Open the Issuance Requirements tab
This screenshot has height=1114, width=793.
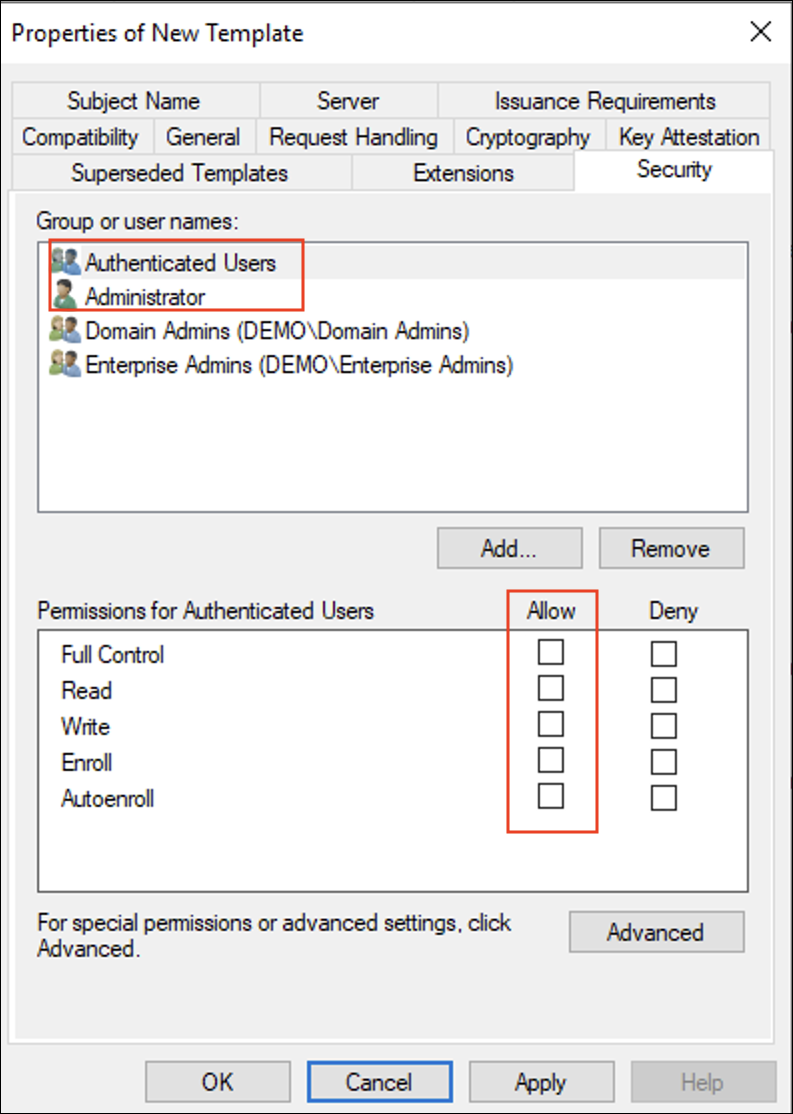coord(605,101)
